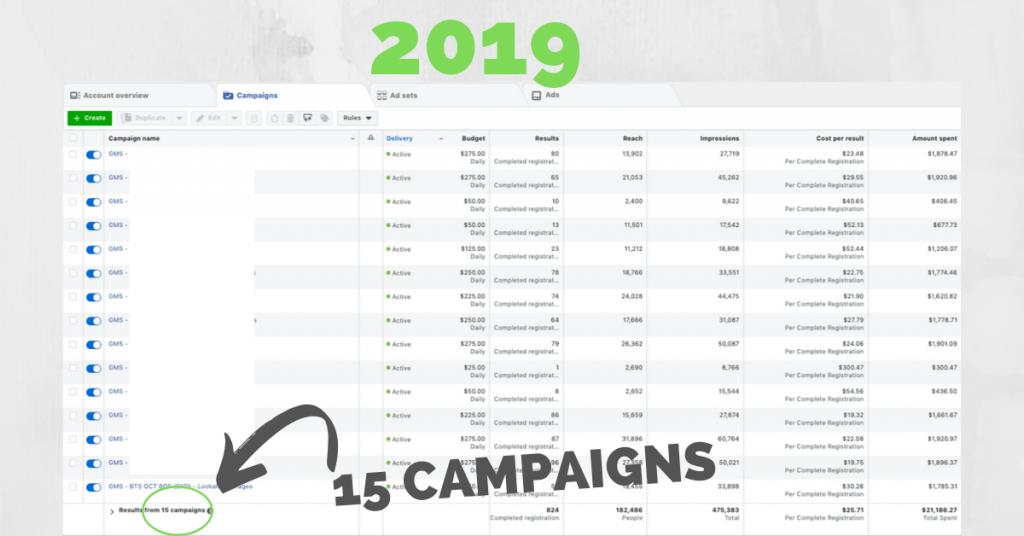Open the dropdown arrow next to Duplicate

[x=178, y=118]
